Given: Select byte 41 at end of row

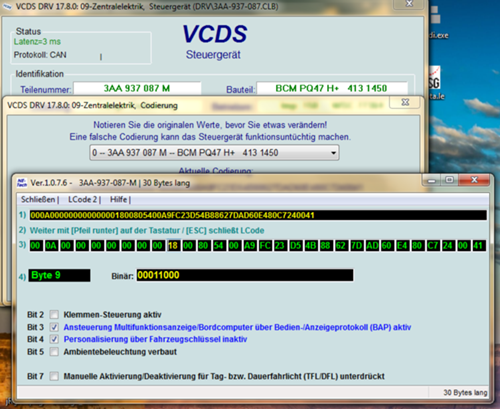Looking at the screenshot, I should (478, 246).
